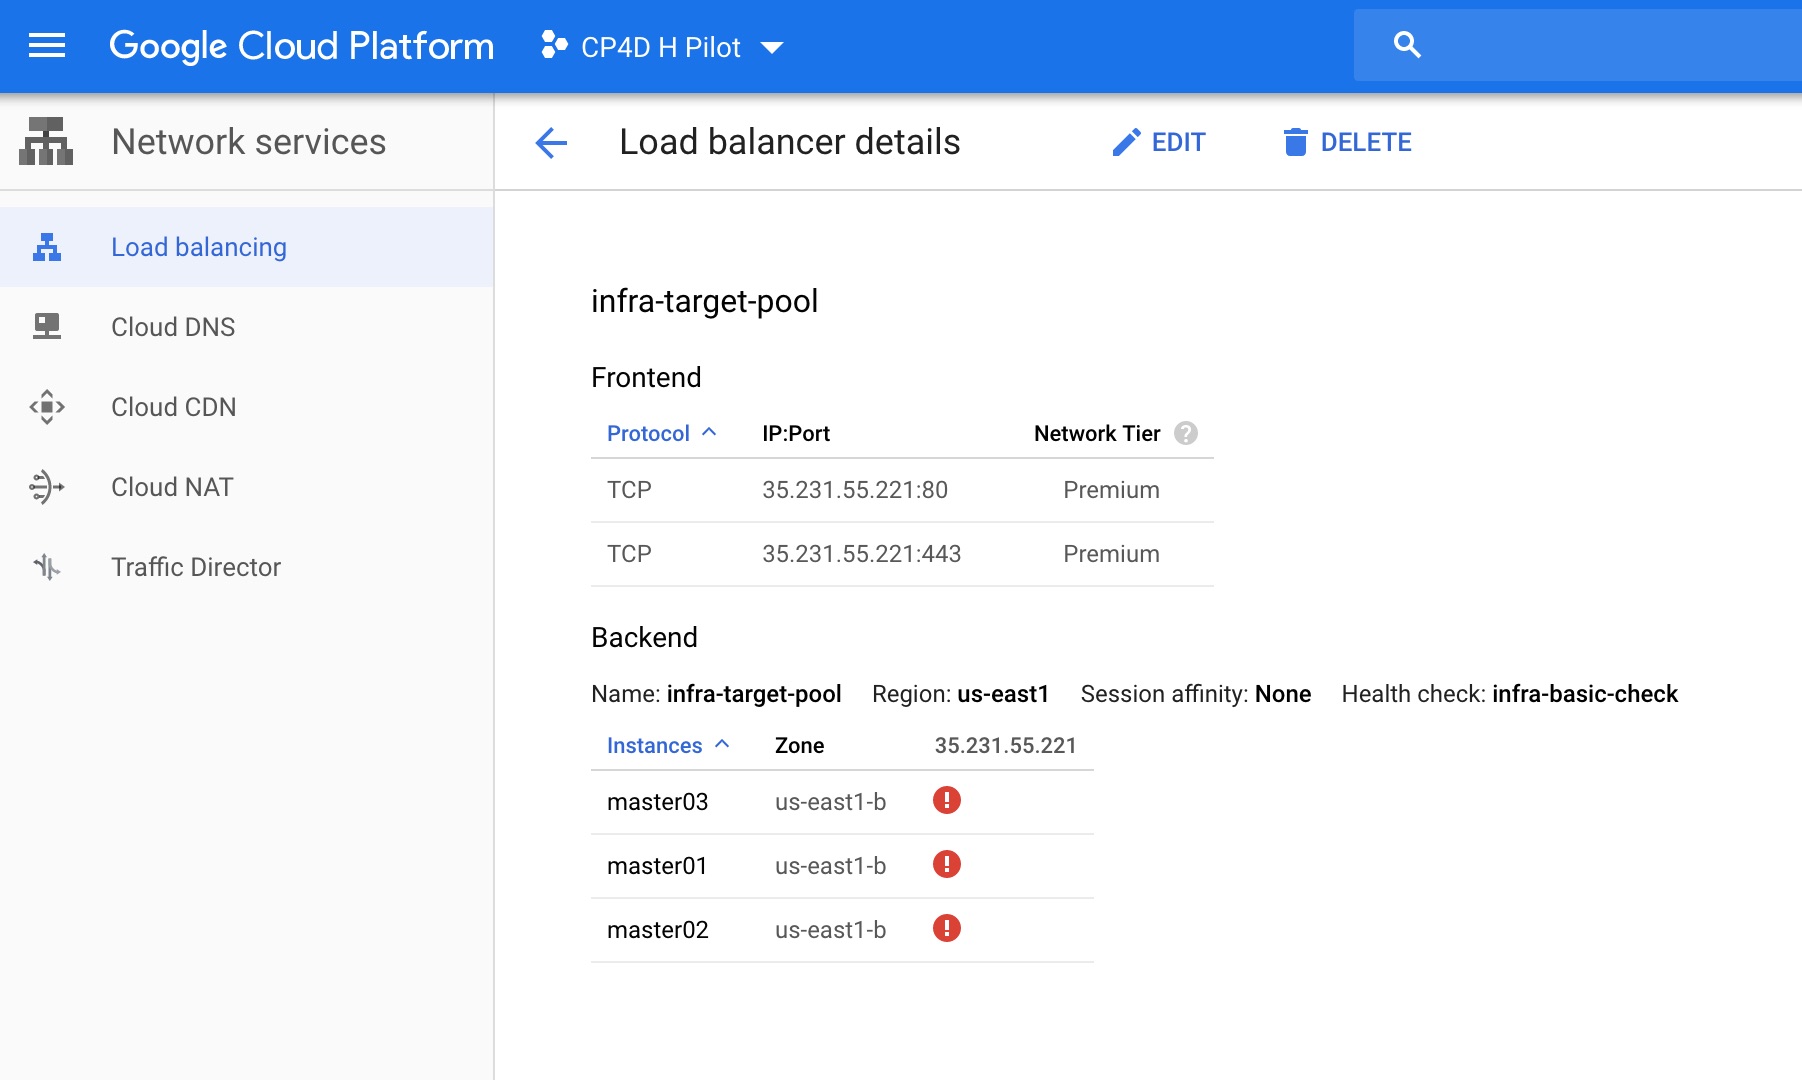Toggle Instances column sort arrow
This screenshot has height=1080, width=1802.
click(722, 744)
